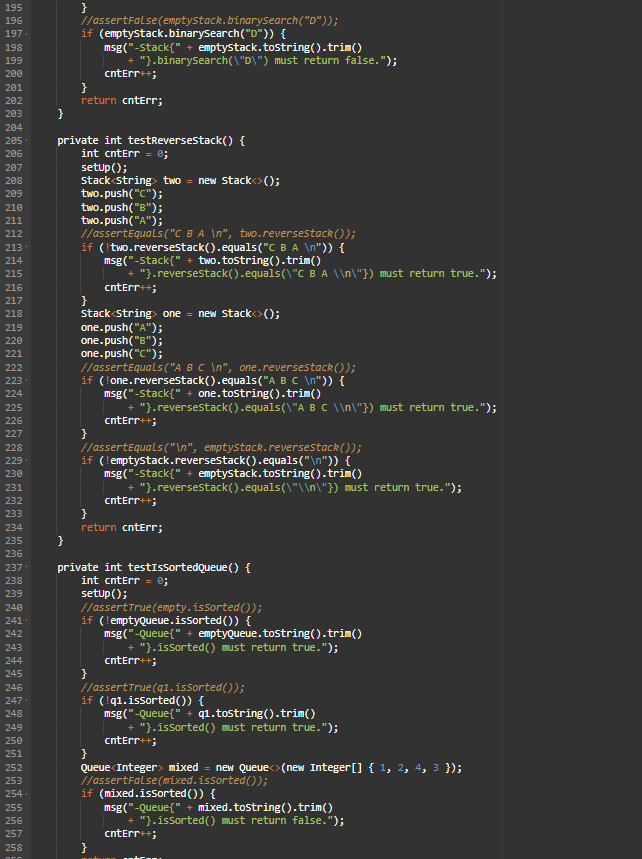
Task: Click 'if (!one.reverseStack().equals' statement
Action: [213, 381]
